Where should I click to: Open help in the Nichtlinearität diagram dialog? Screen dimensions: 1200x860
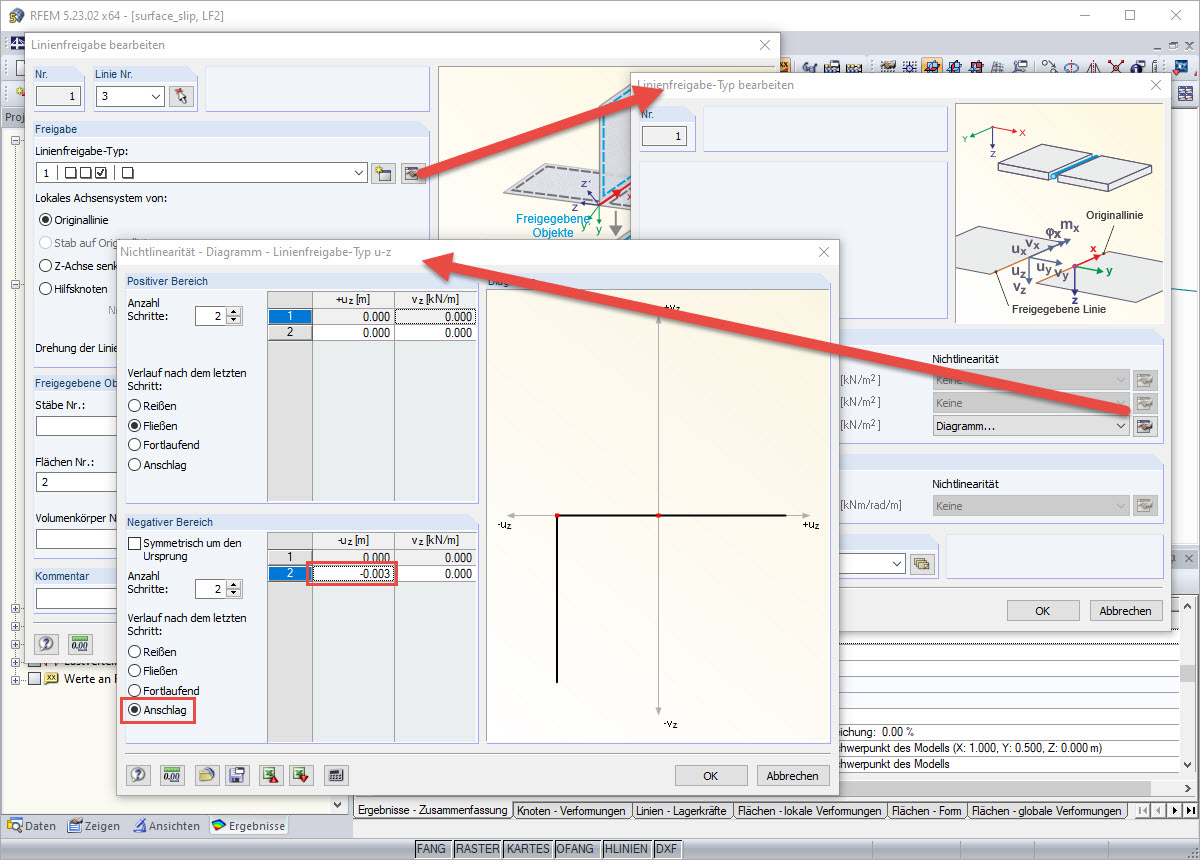point(138,775)
